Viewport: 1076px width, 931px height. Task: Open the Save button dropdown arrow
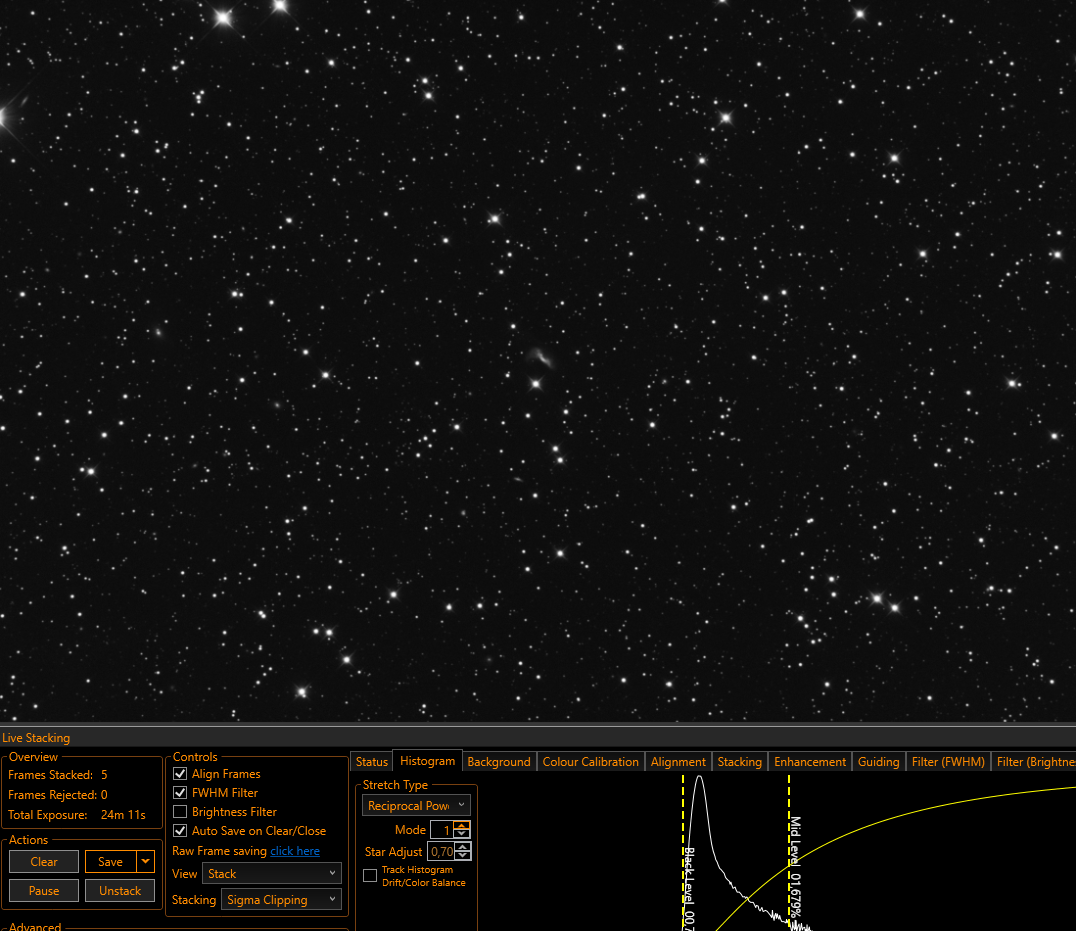click(x=145, y=862)
